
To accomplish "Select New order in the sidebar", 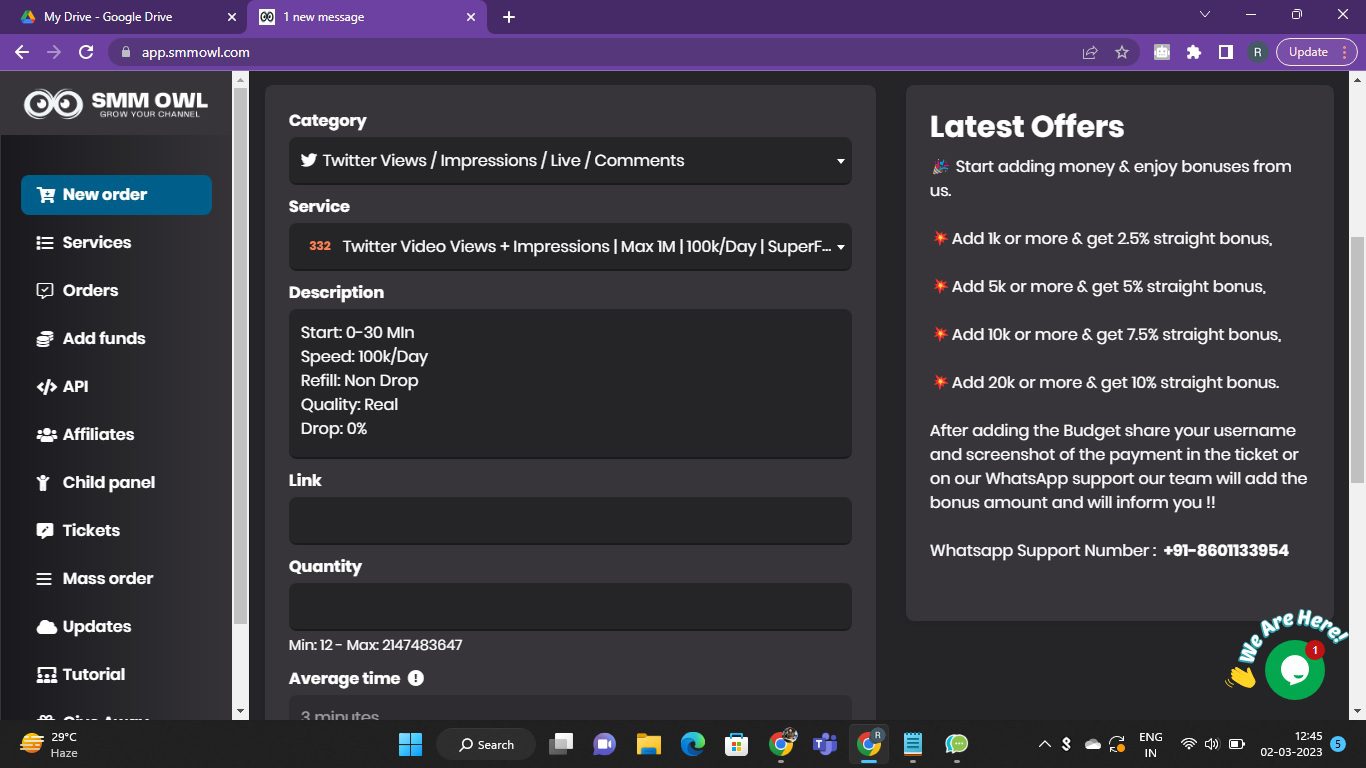I will tap(116, 195).
